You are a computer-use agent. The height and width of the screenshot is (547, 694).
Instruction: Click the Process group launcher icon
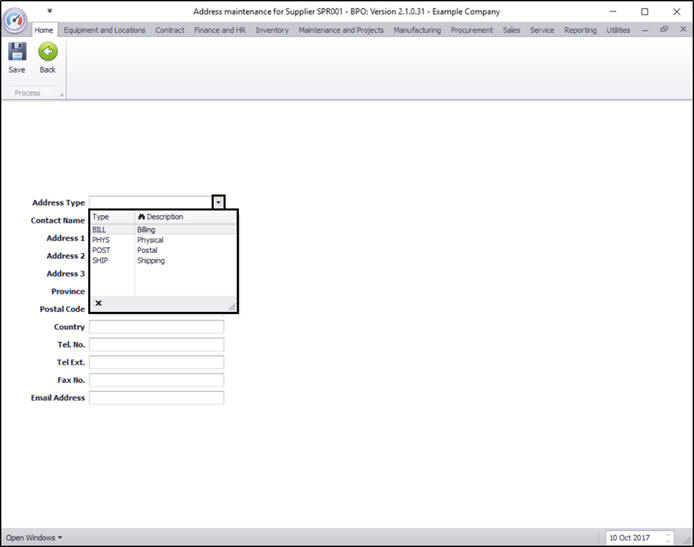point(62,94)
